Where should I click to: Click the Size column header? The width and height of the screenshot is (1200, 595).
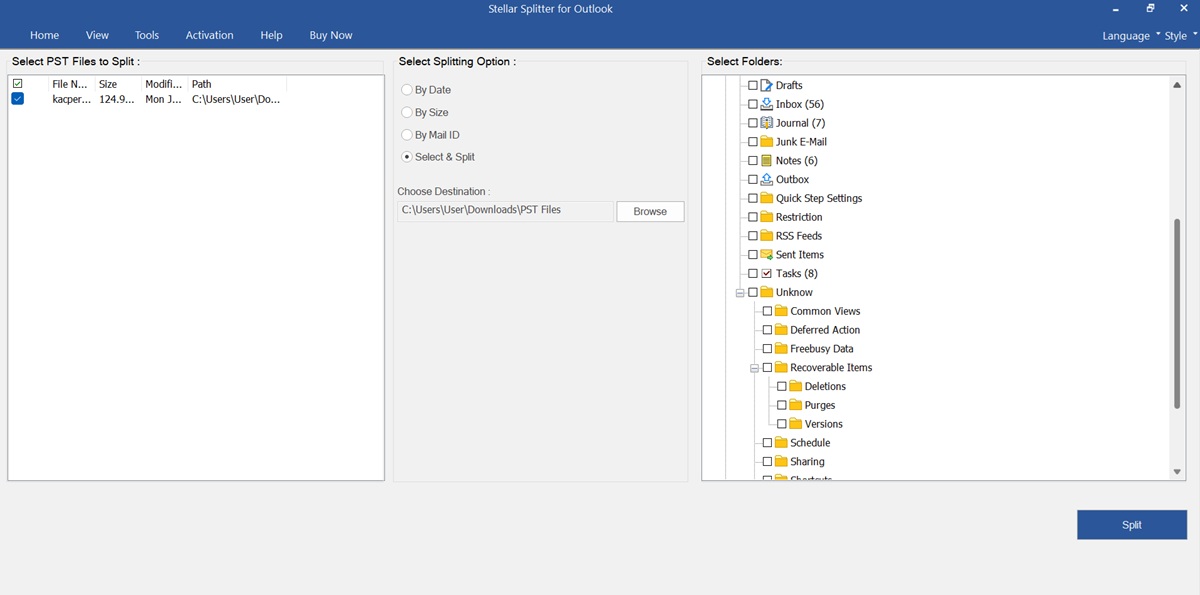coord(118,84)
